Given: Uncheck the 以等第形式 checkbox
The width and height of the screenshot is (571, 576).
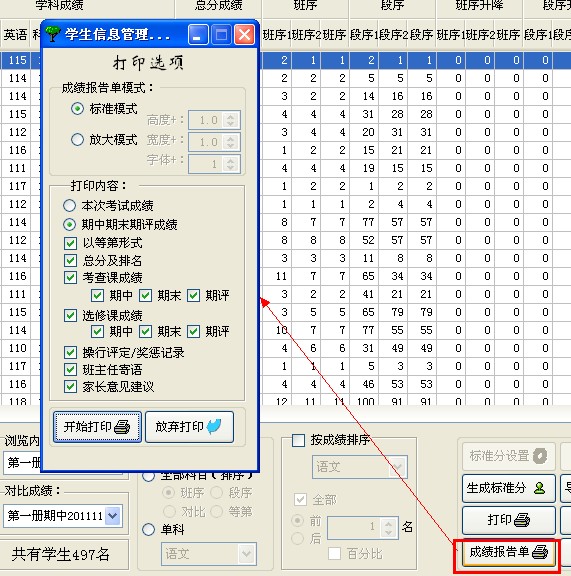Looking at the screenshot, I should pyautogui.click(x=70, y=243).
